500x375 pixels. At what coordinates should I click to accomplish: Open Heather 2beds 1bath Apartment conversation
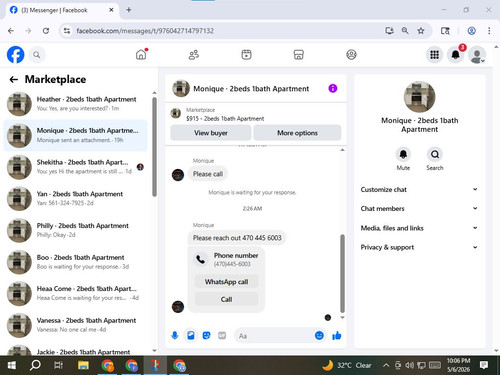click(76, 104)
